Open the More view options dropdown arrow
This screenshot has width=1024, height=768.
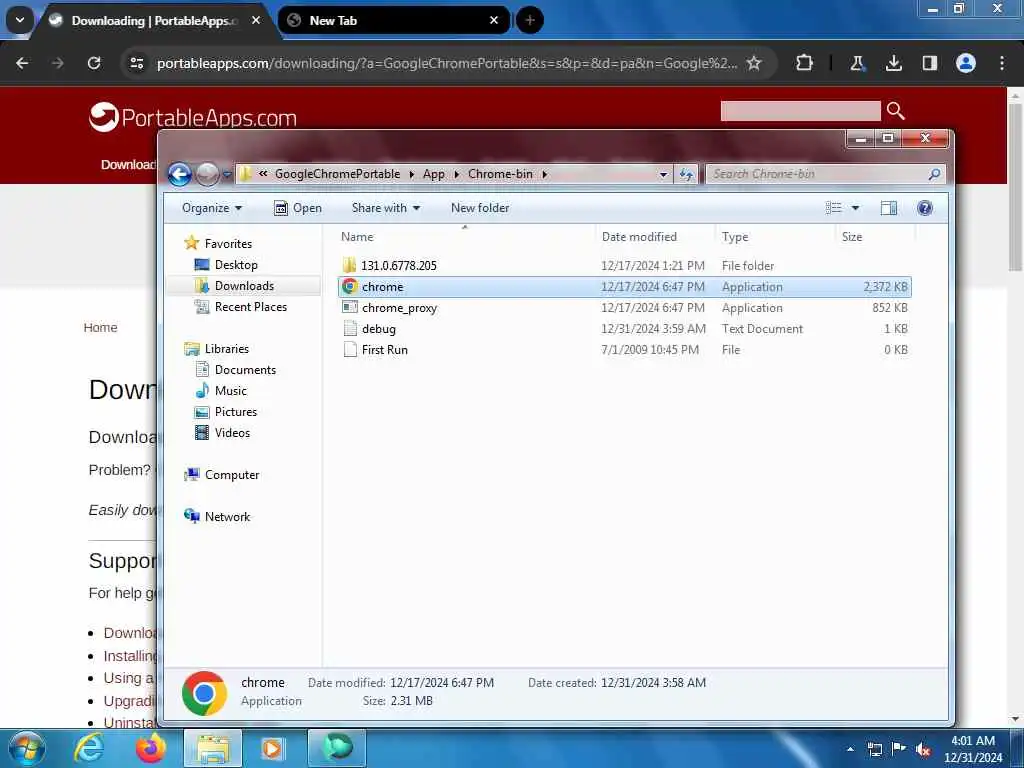pos(856,208)
